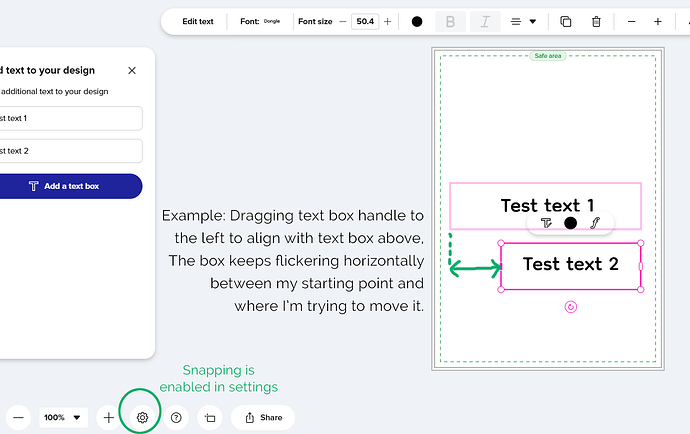The image size is (690, 434).
Task: Click the Test text 2 input field
Action: tap(70, 151)
